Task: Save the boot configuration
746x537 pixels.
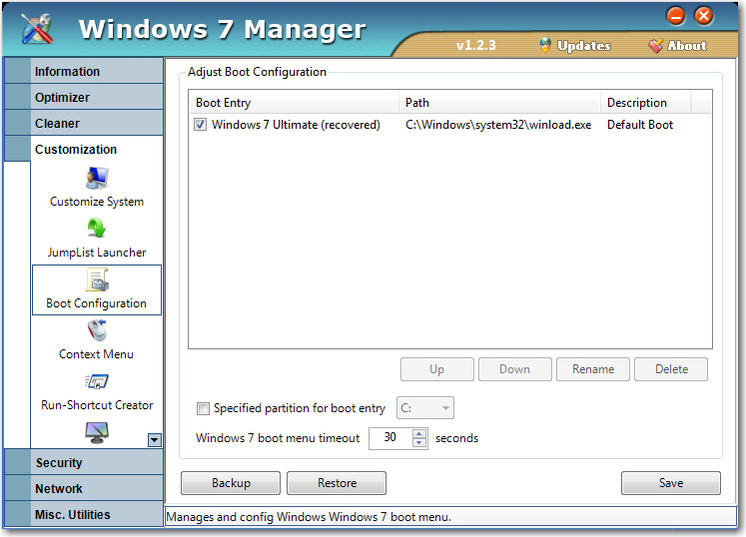Action: tap(671, 483)
